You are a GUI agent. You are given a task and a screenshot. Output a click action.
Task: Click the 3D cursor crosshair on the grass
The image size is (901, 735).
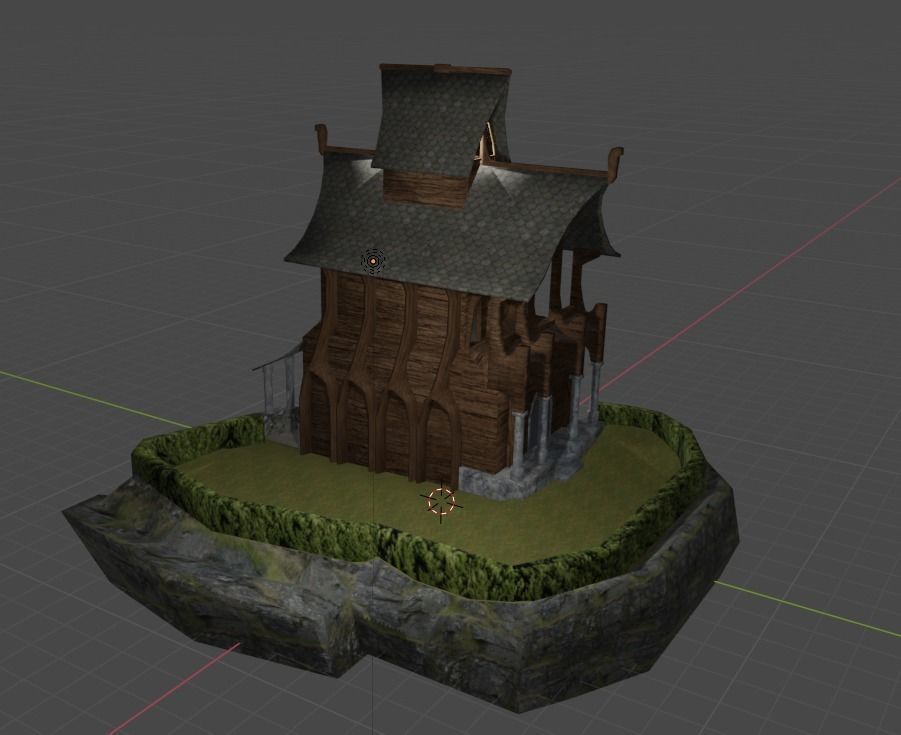coord(441,501)
